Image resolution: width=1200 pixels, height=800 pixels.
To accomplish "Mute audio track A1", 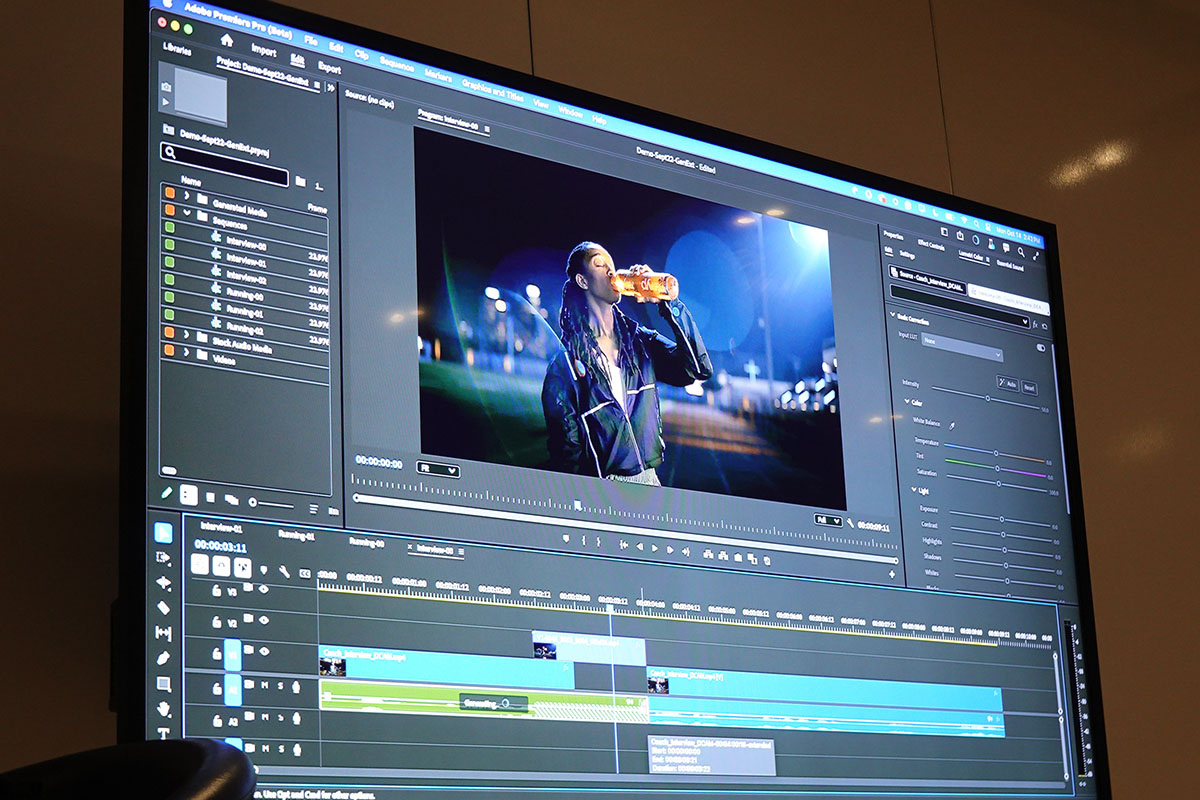I will pos(264,685).
